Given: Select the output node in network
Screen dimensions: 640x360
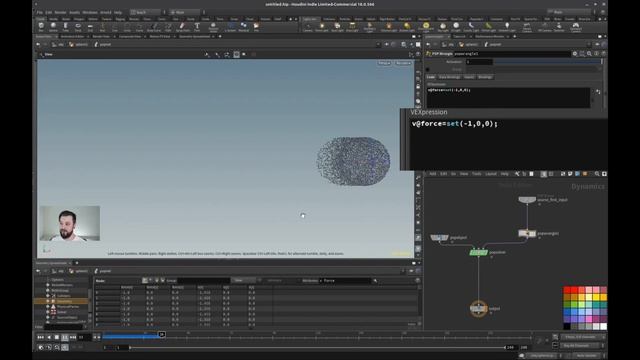Looking at the screenshot, I should [x=478, y=309].
